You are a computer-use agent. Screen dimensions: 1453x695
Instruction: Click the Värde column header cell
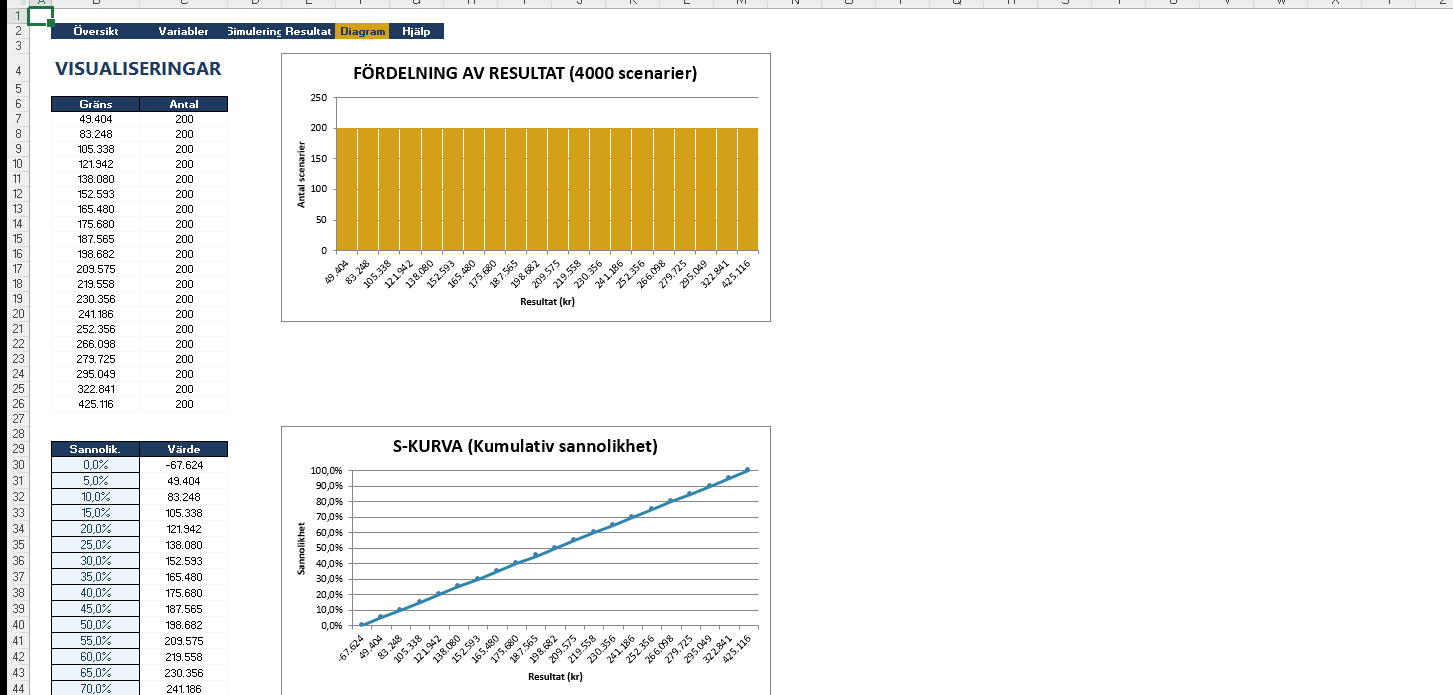[x=184, y=450]
